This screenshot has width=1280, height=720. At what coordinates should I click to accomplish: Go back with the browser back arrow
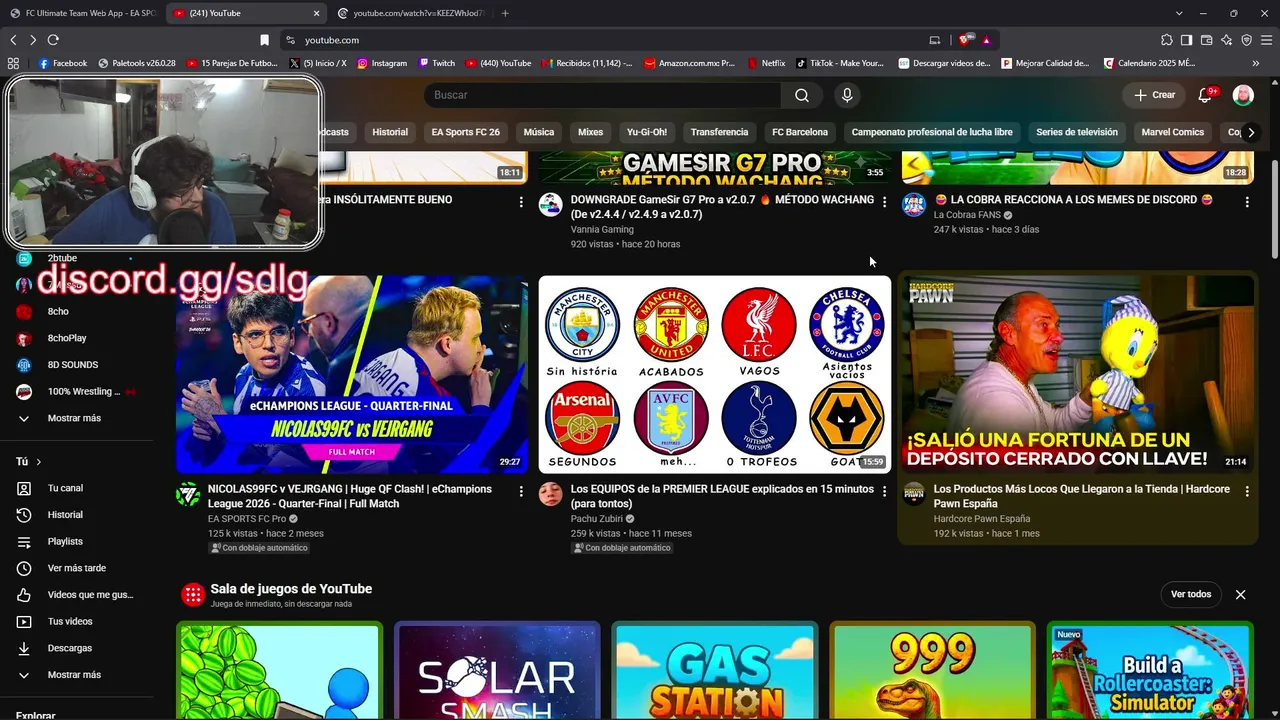(13, 40)
